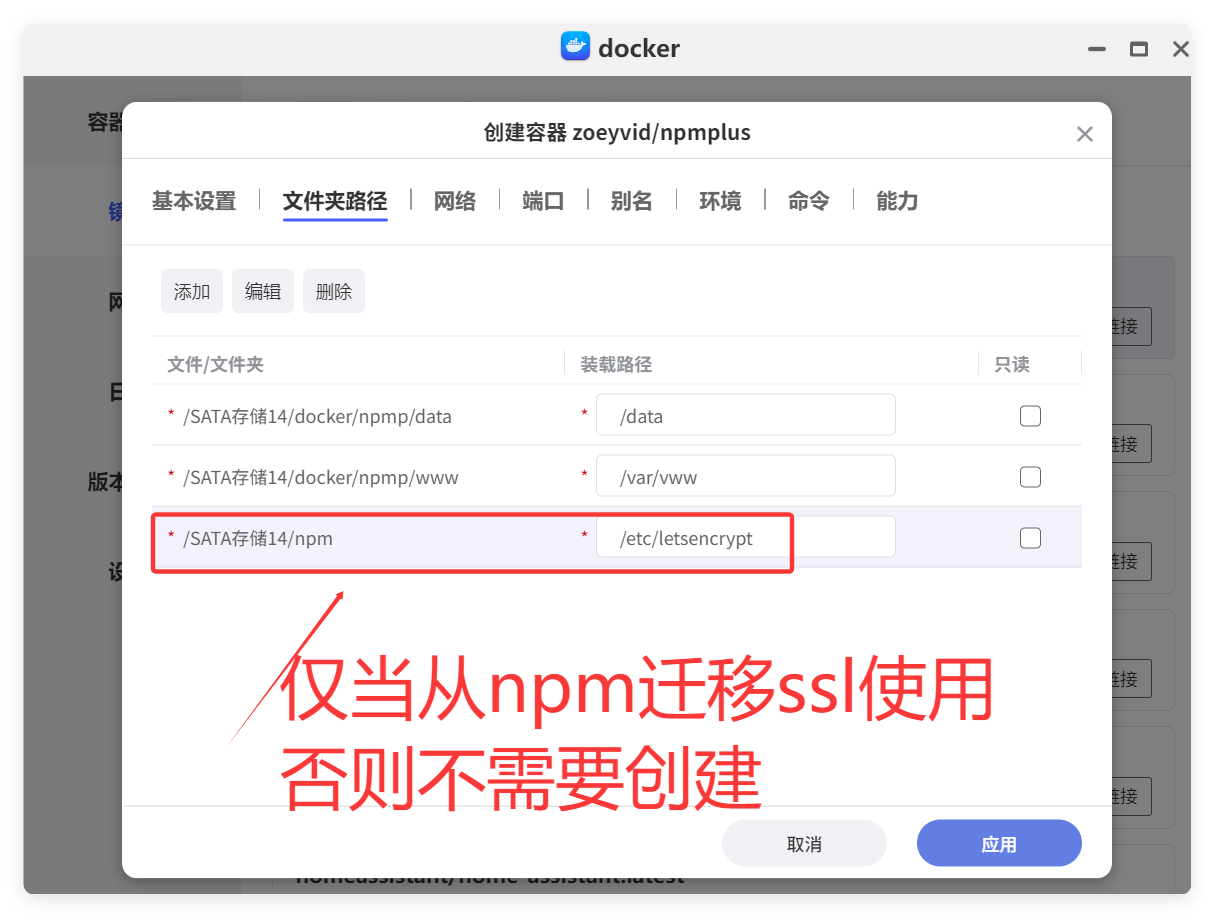1214x917 pixels.
Task: Switch to the 端口 tab
Action: click(543, 201)
